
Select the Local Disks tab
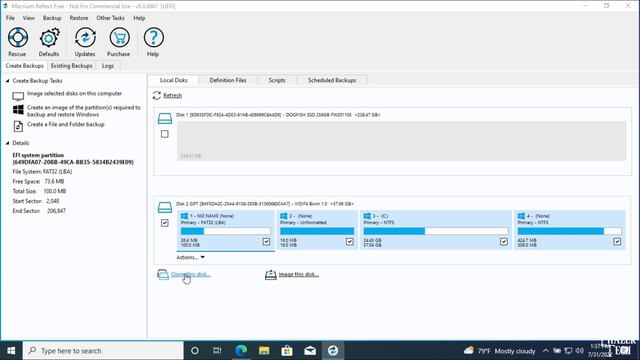coord(173,80)
